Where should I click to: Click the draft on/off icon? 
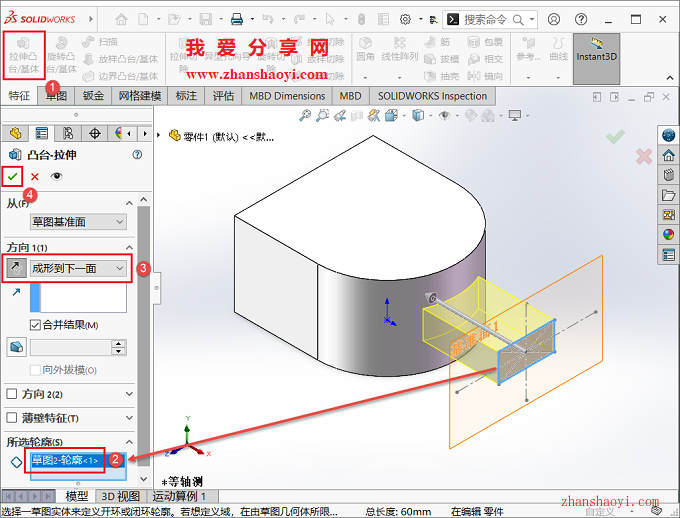click(16, 347)
